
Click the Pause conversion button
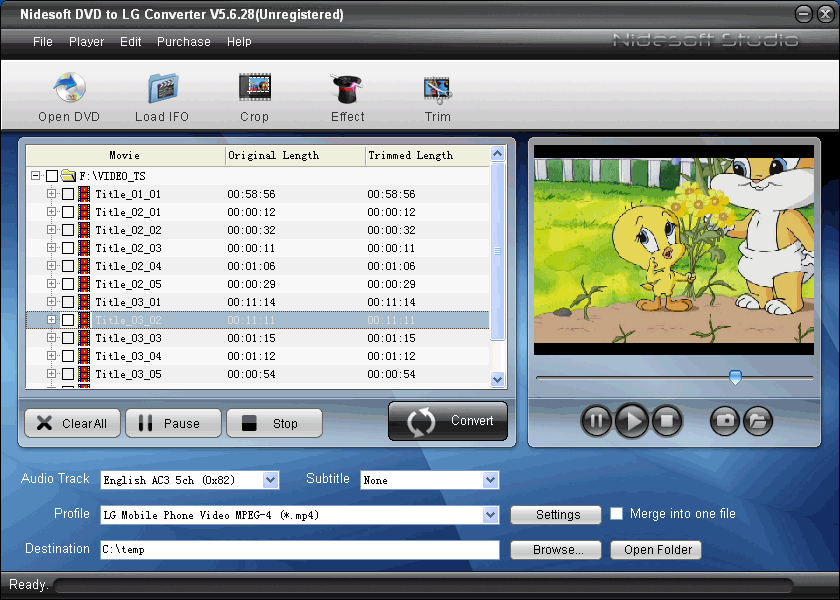point(174,423)
